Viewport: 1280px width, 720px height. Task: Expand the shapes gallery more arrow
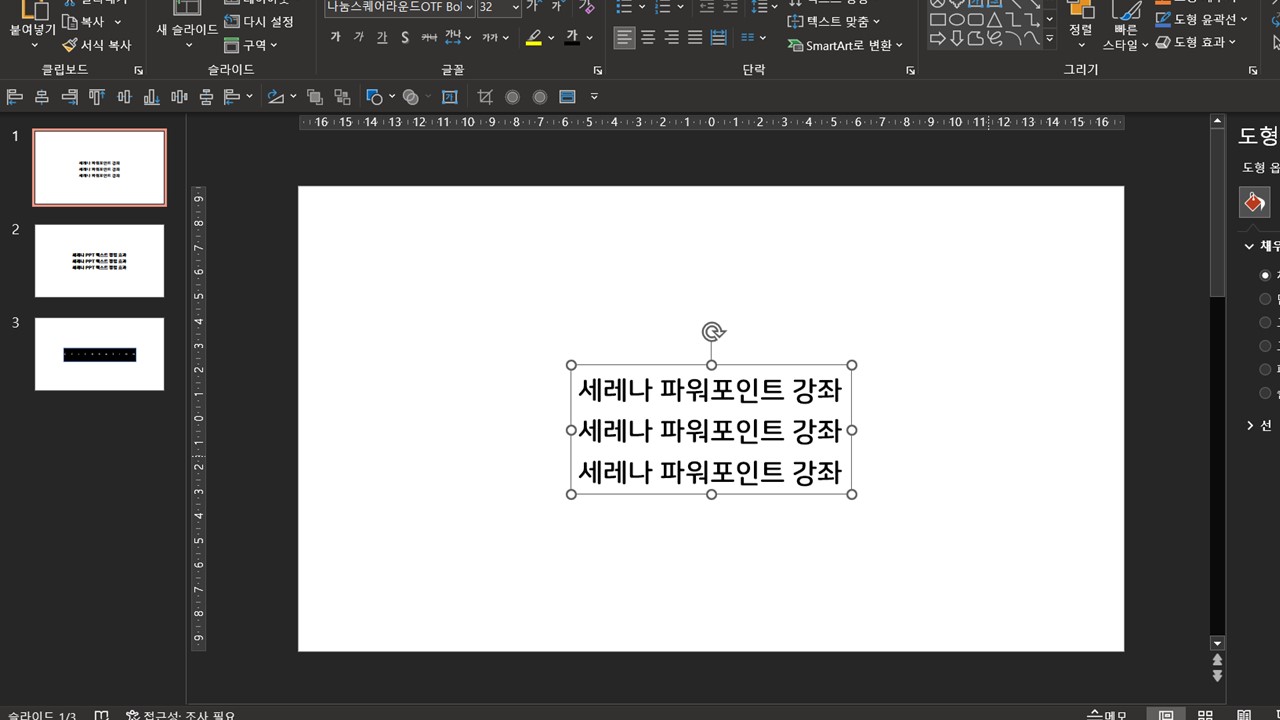[x=1049, y=38]
